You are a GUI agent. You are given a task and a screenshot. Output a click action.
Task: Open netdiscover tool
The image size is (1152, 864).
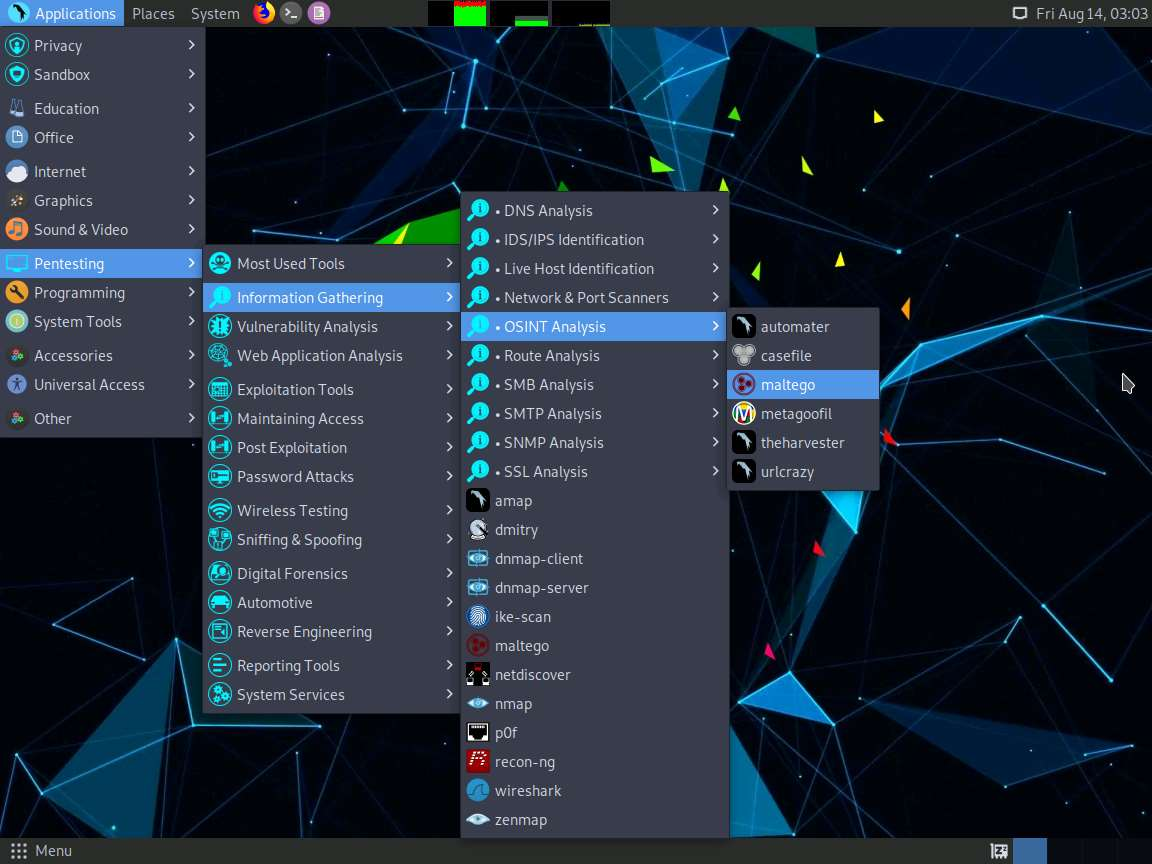click(594, 674)
